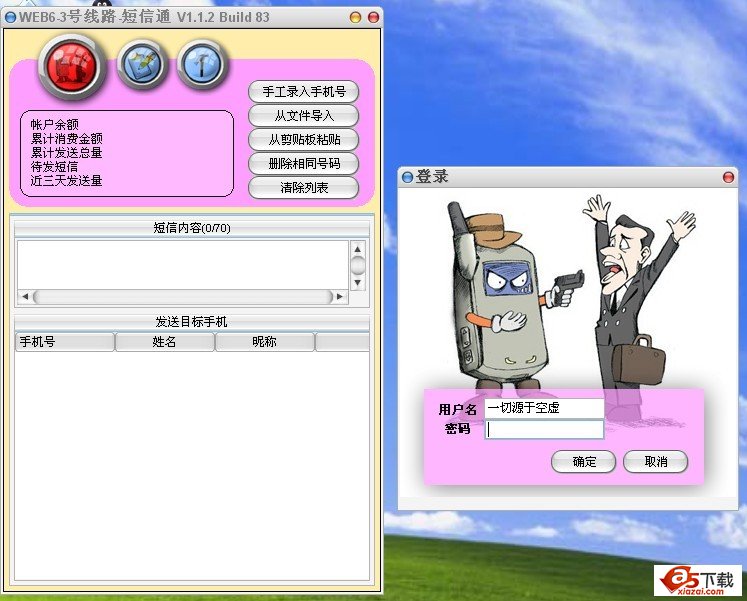Click the large red round send icon
747x601 pixels.
[72, 67]
